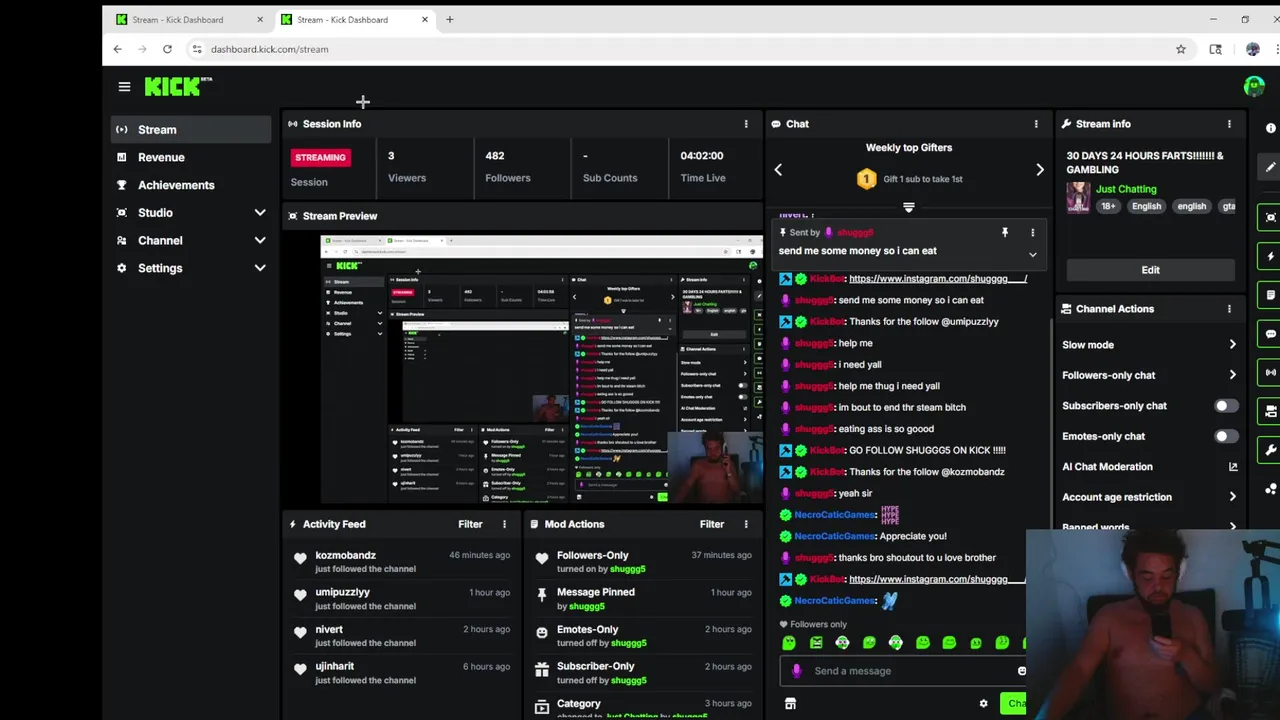Insert the first green emote in quick row
The width and height of the screenshot is (1280, 720).
[789, 643]
